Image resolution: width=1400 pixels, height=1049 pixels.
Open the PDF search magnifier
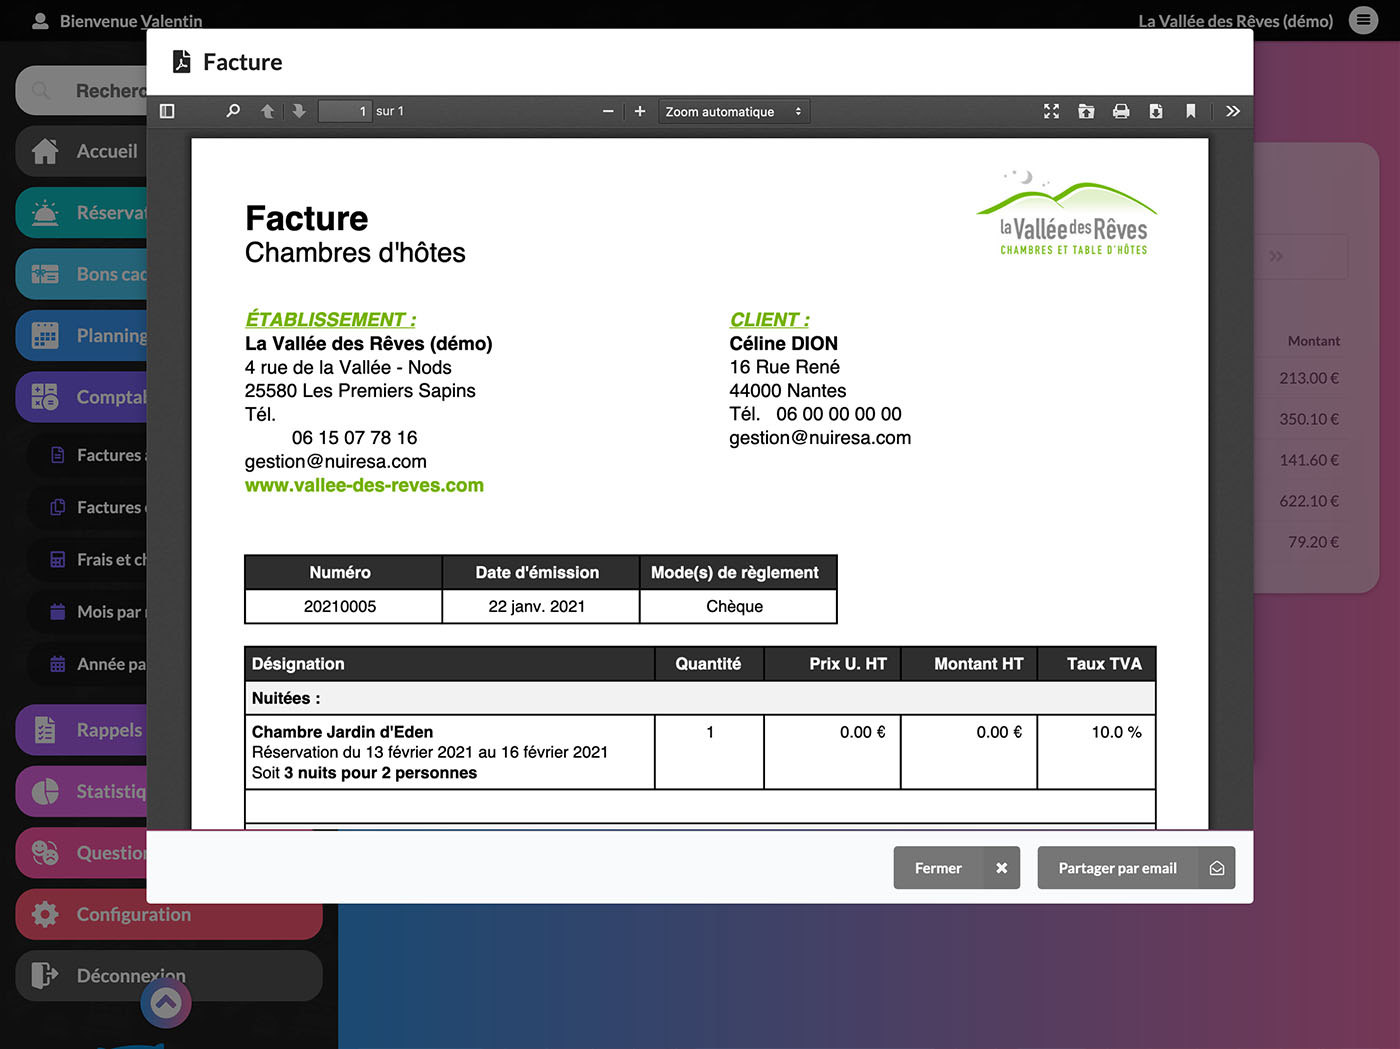[x=233, y=111]
